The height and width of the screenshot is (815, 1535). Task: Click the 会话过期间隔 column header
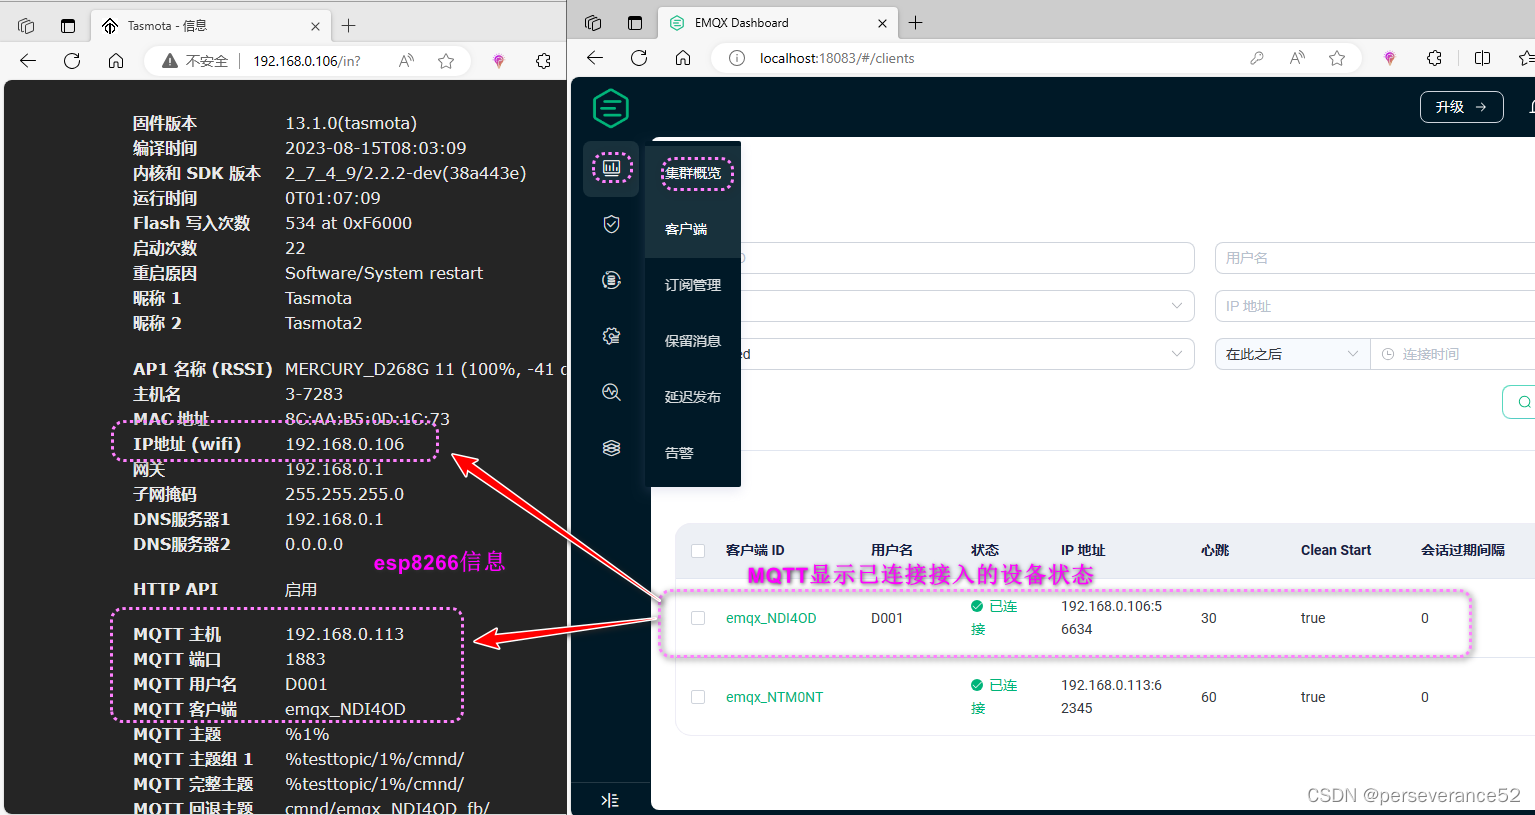1463,550
